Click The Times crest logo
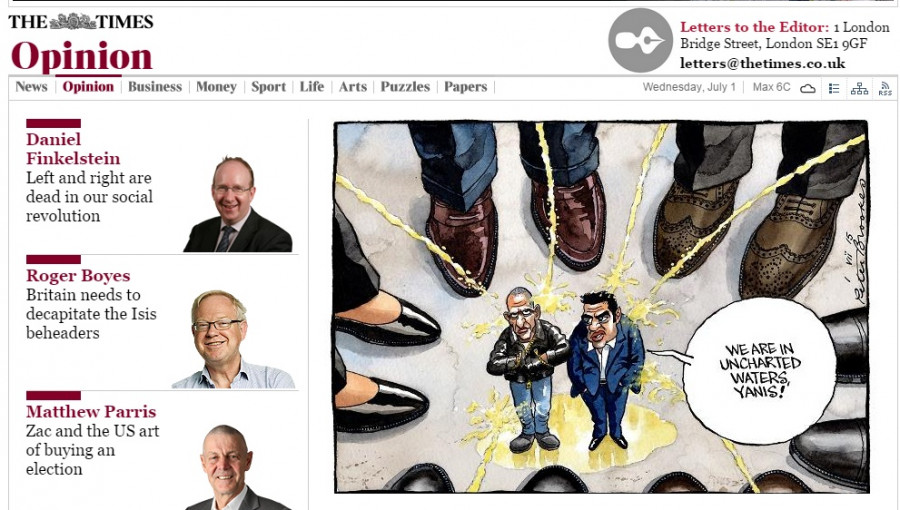 72,22
